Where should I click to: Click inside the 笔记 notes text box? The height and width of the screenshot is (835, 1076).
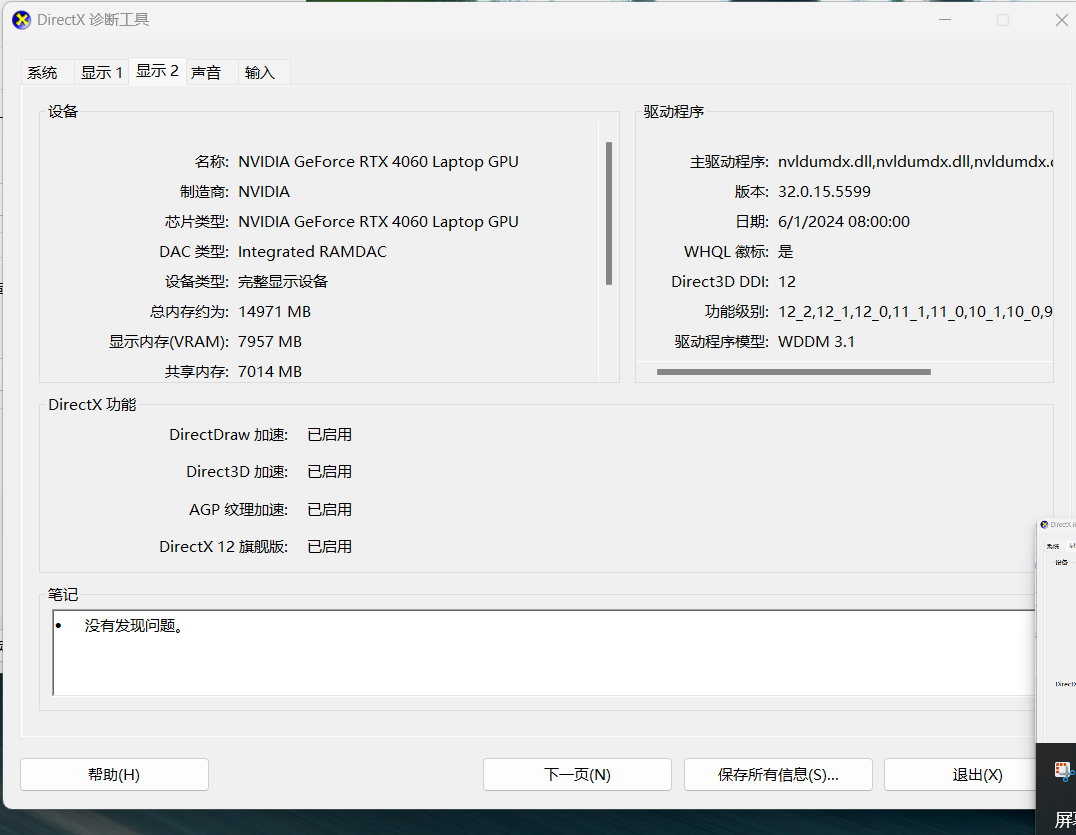[543, 652]
